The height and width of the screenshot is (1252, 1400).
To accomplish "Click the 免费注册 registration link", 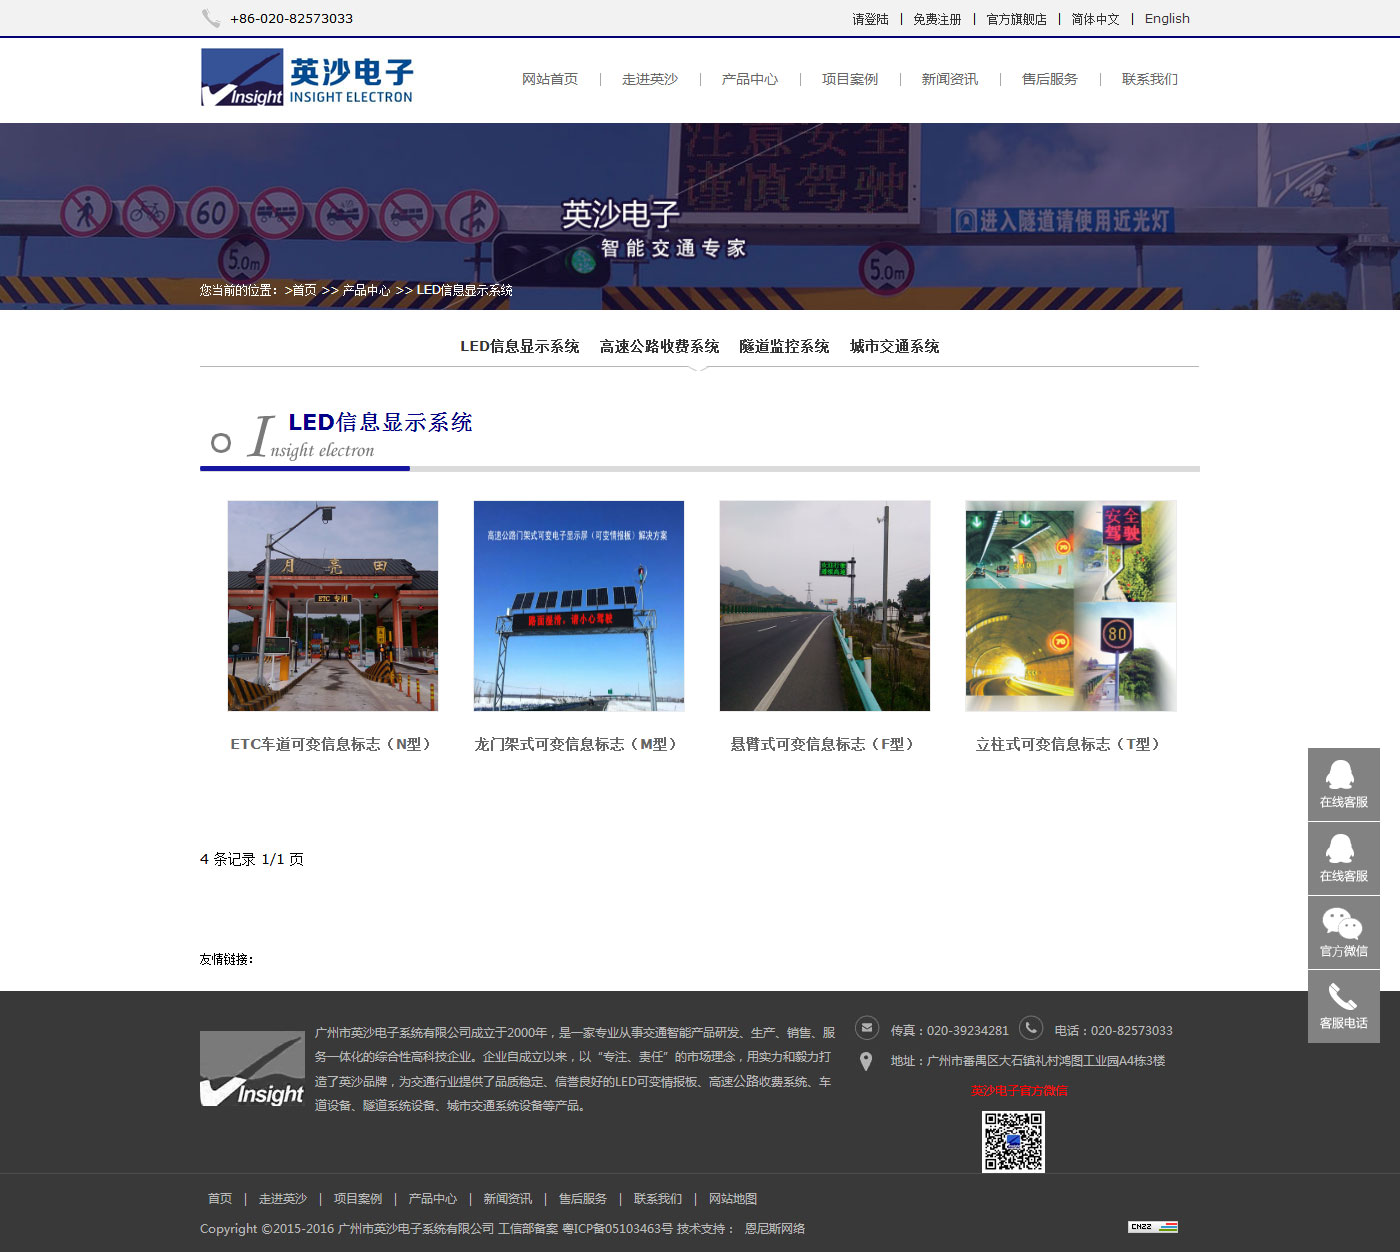I will (x=937, y=19).
